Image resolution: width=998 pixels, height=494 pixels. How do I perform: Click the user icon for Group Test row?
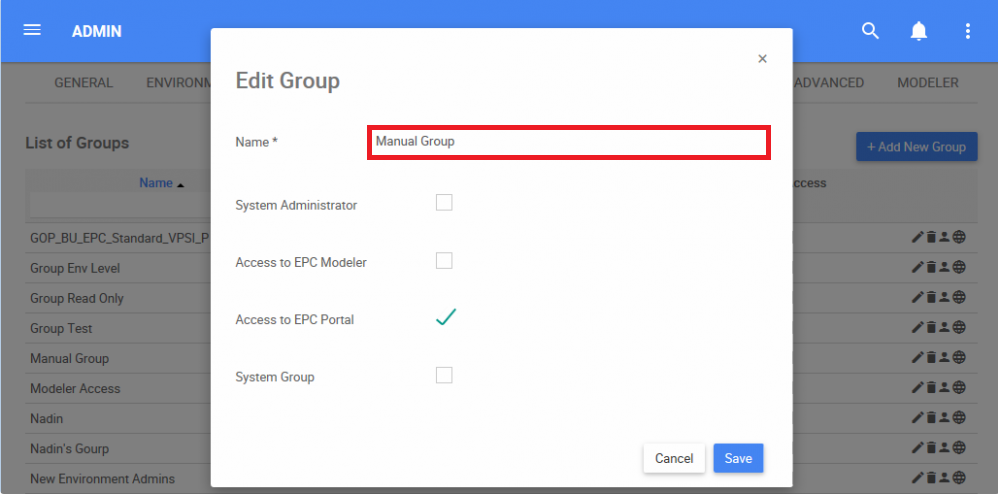[x=944, y=328]
